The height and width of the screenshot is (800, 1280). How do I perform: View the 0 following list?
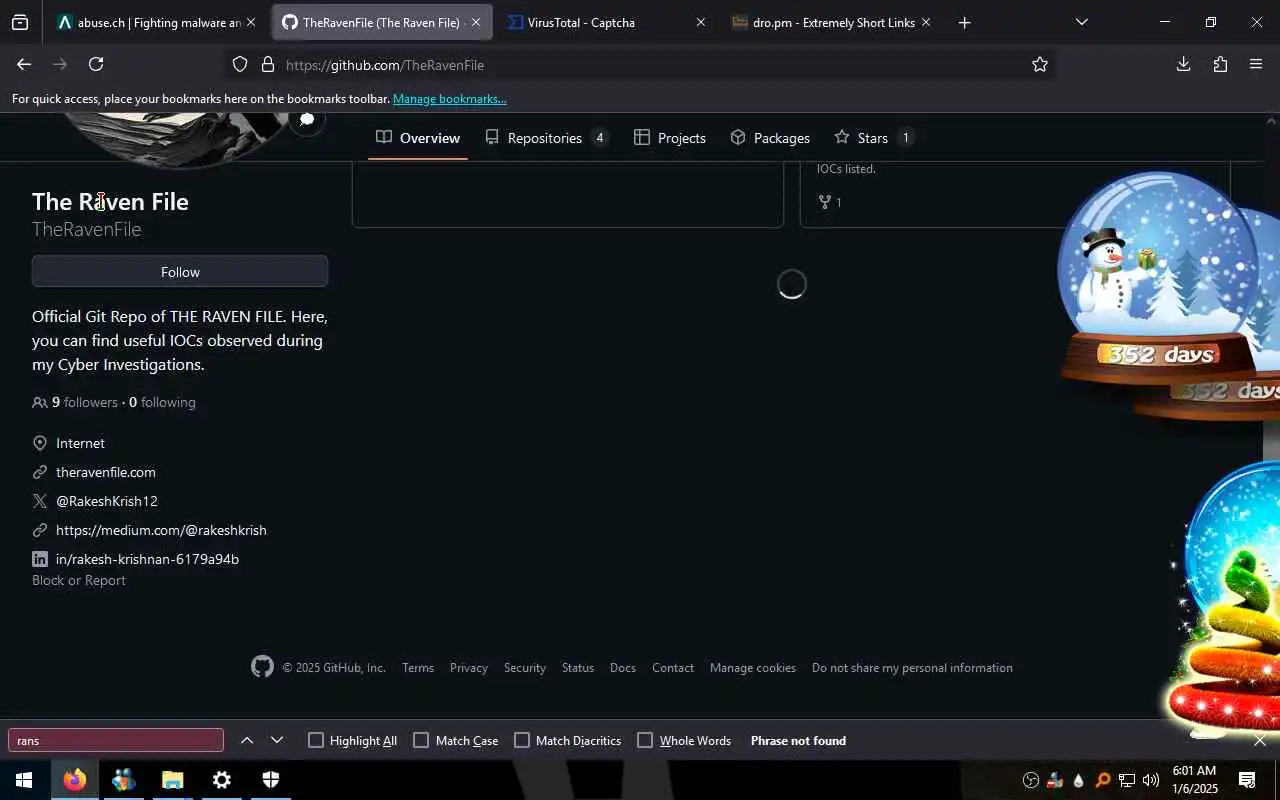162,402
